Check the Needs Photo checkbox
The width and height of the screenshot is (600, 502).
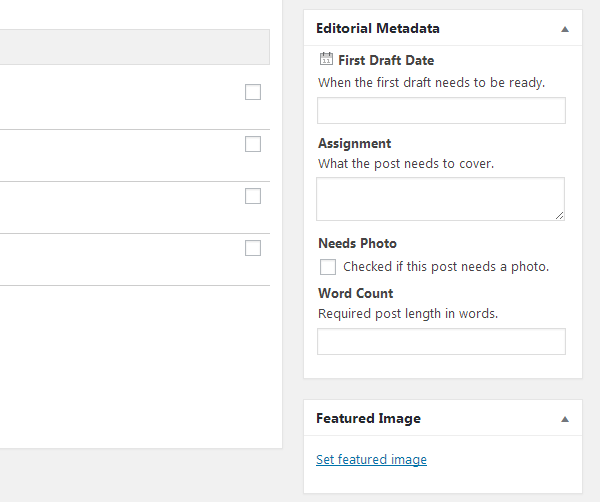click(x=328, y=267)
